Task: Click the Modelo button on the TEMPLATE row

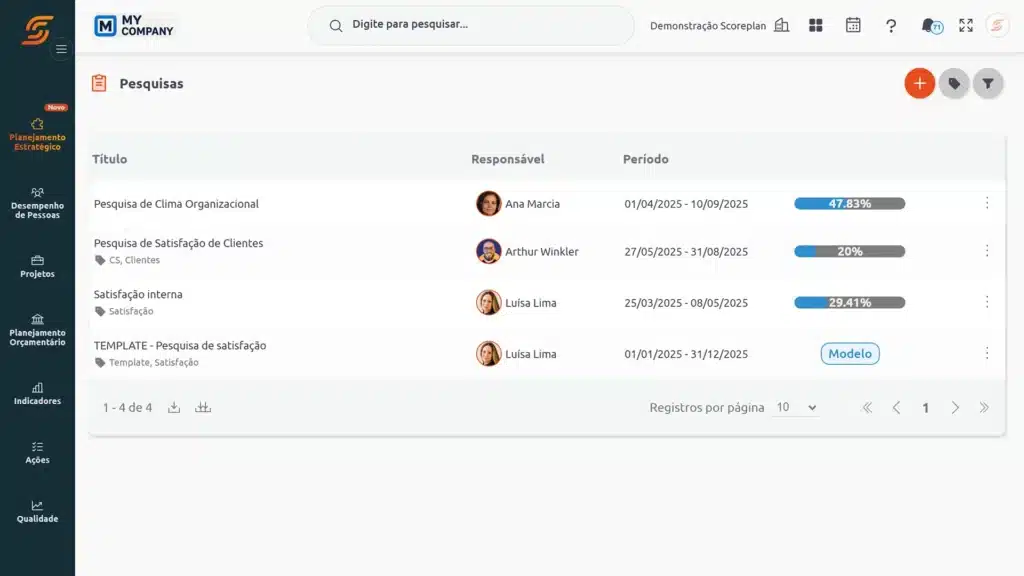Action: click(849, 353)
